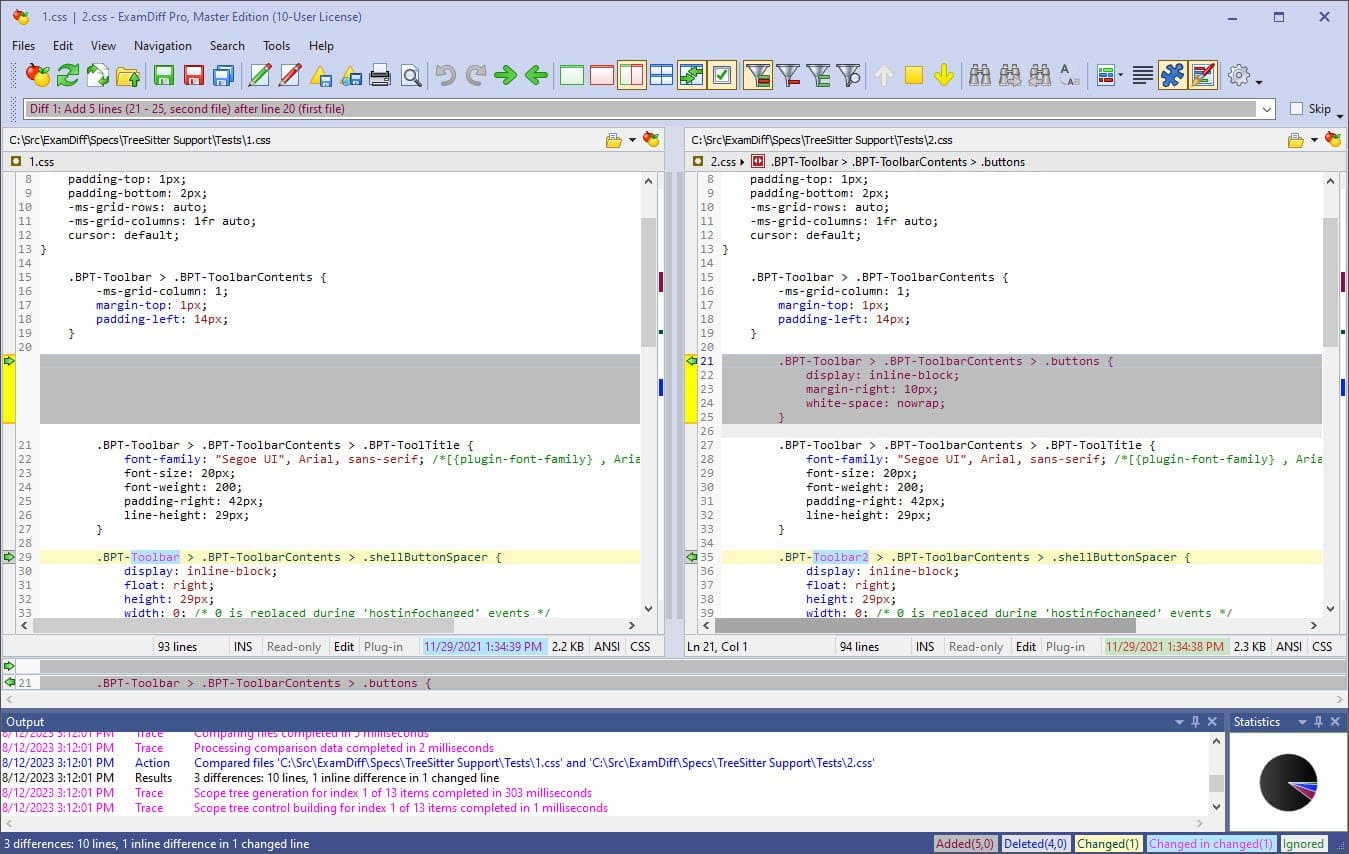Open the diff navigation dropdown list
The image size is (1349, 854).
point(1267,108)
